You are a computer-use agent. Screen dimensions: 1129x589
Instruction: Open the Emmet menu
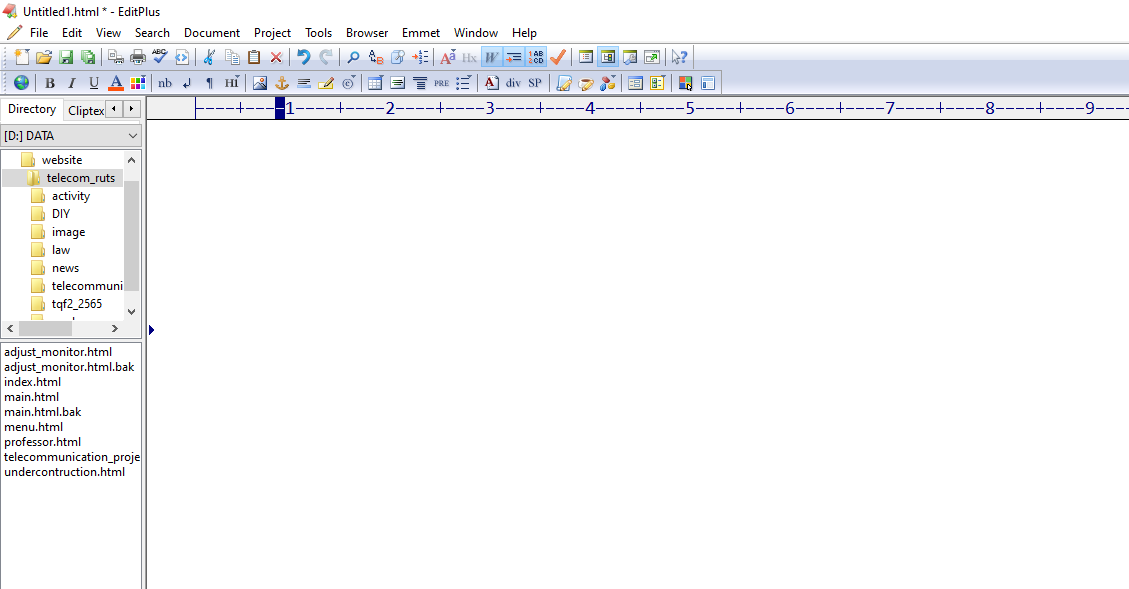(x=420, y=33)
